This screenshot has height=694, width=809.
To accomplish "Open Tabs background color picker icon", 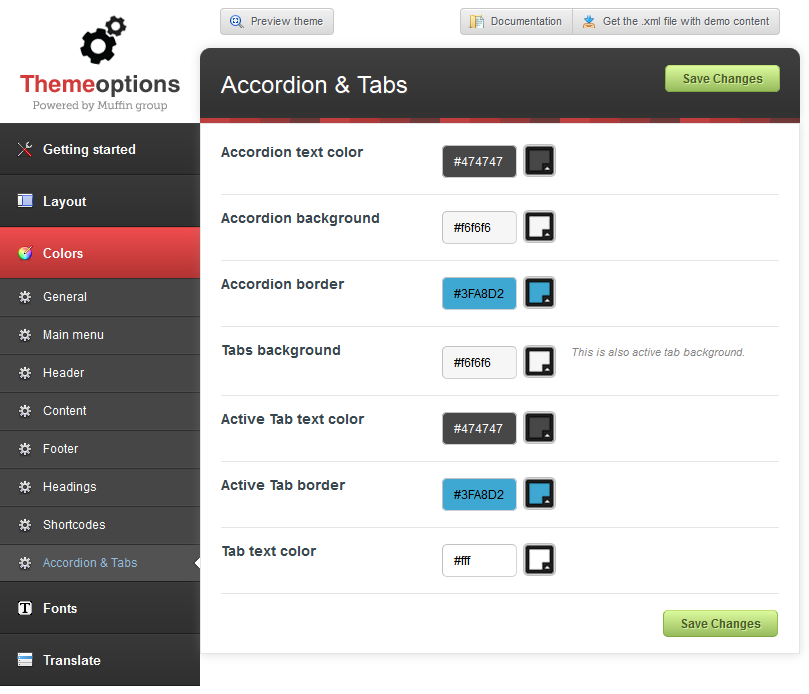I will coord(540,362).
